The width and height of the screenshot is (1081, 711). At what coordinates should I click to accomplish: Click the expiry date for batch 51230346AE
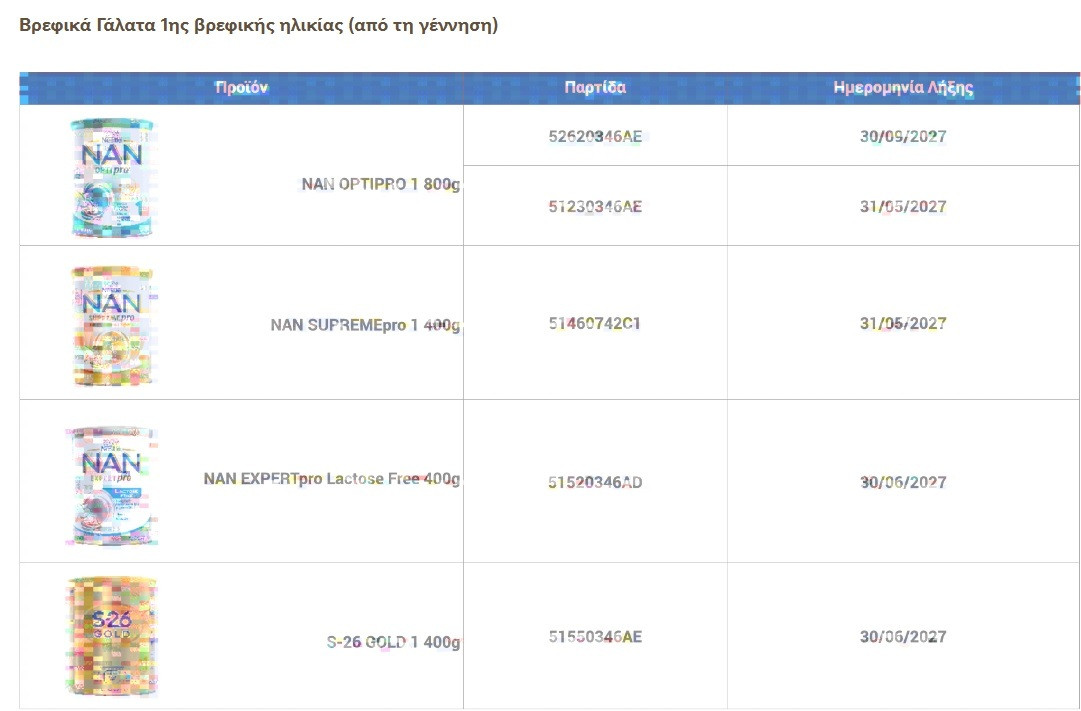pyautogui.click(x=903, y=207)
